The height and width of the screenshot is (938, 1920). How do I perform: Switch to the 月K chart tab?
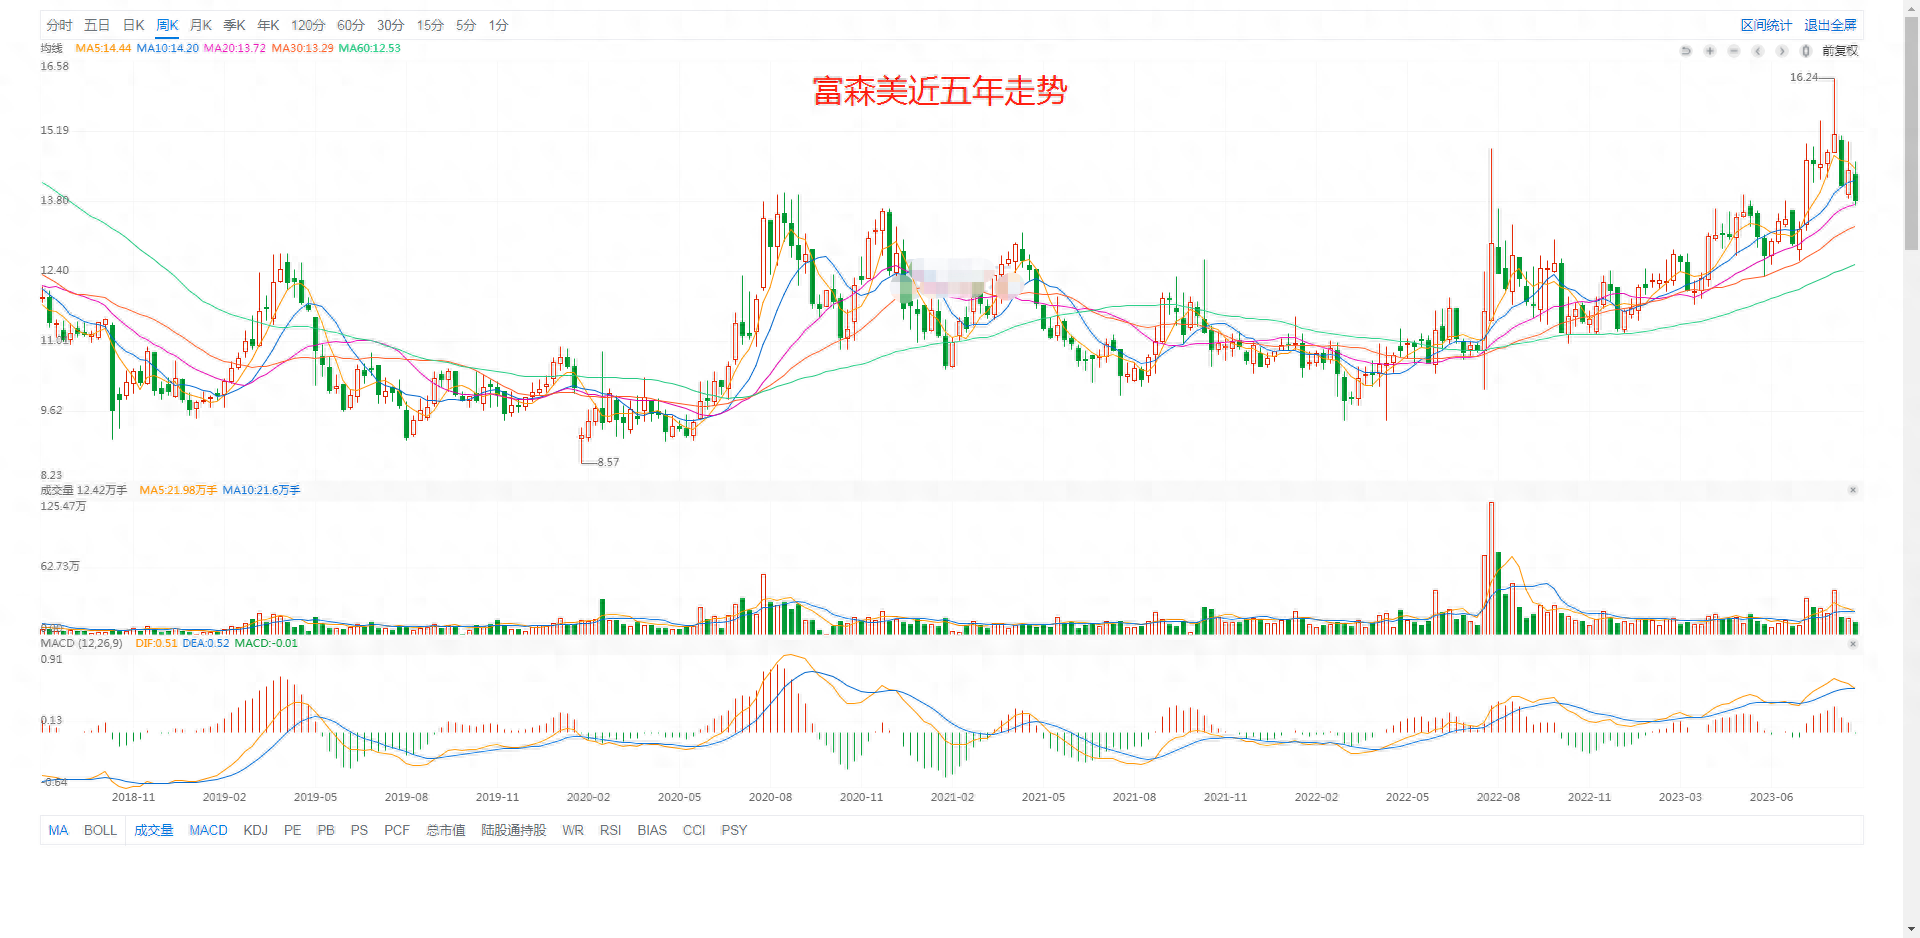[x=201, y=25]
